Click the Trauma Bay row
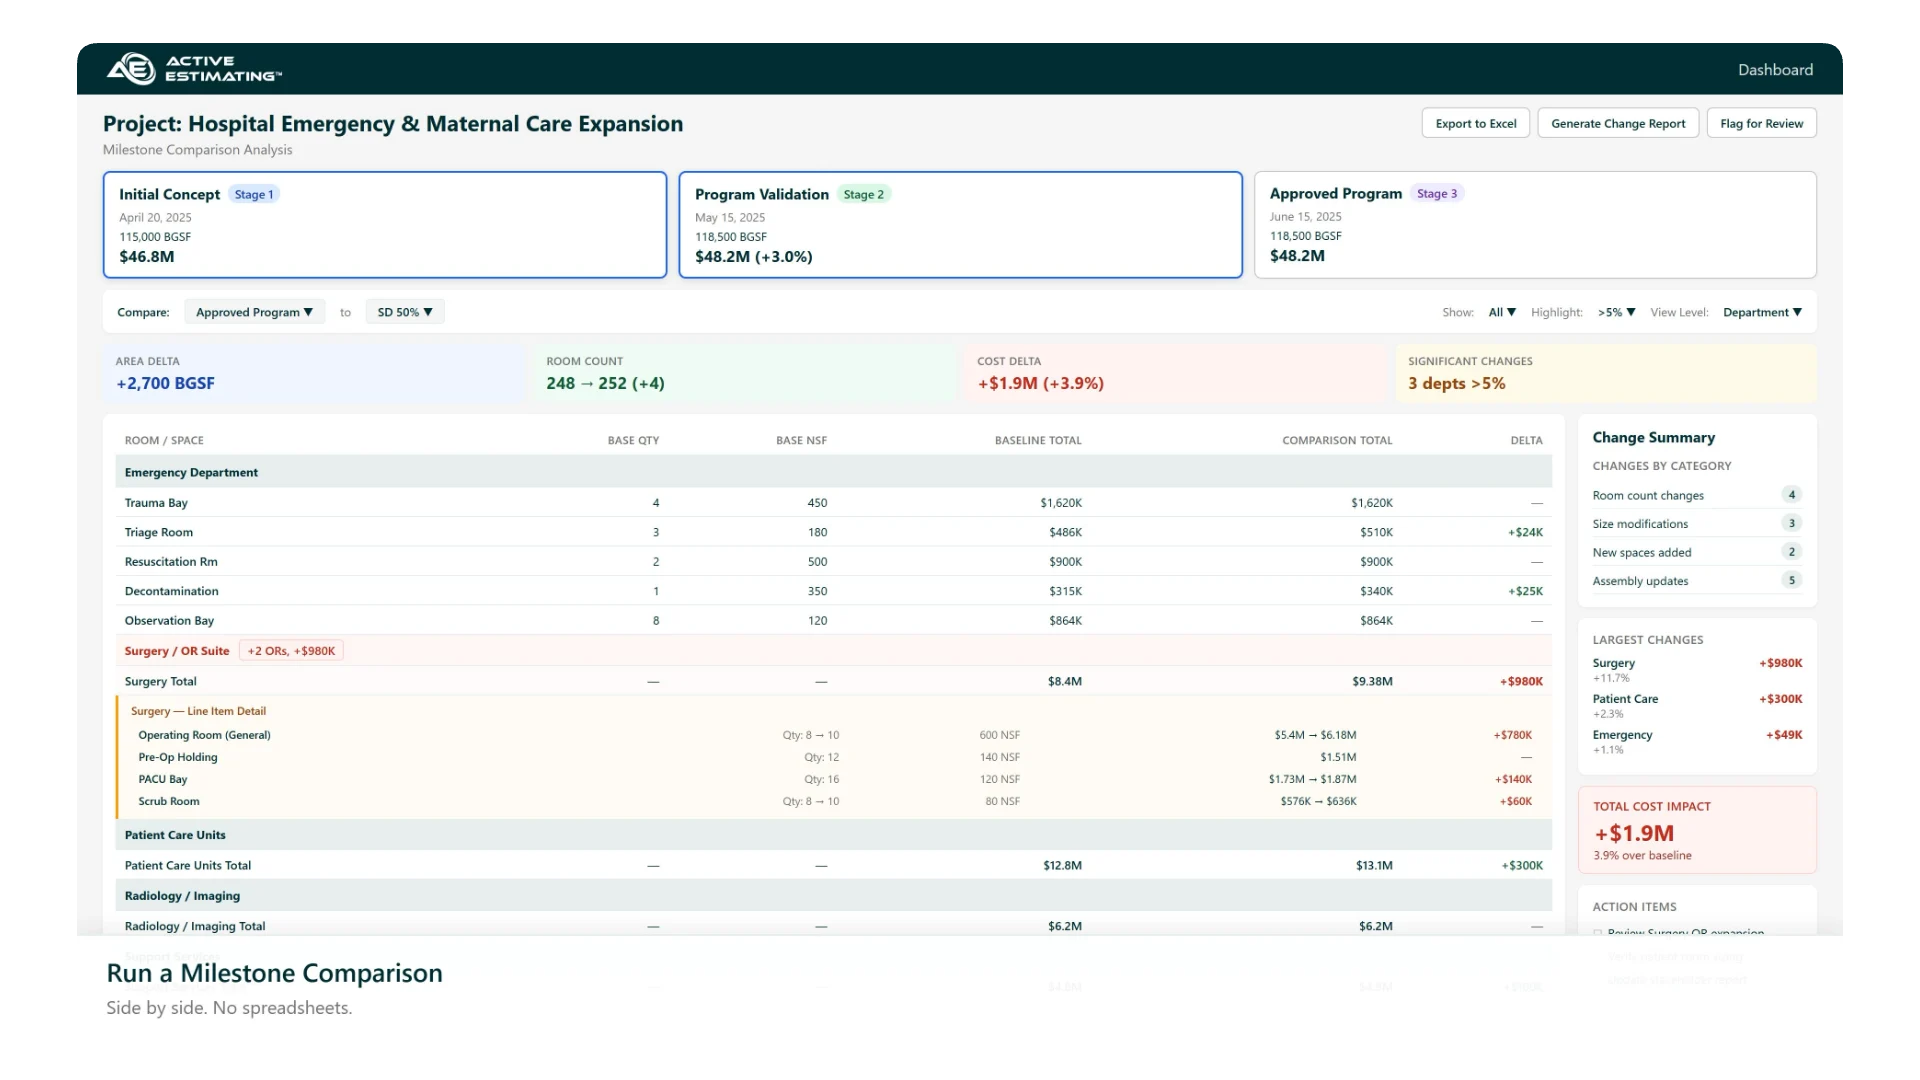1920x1080 pixels. coord(156,503)
